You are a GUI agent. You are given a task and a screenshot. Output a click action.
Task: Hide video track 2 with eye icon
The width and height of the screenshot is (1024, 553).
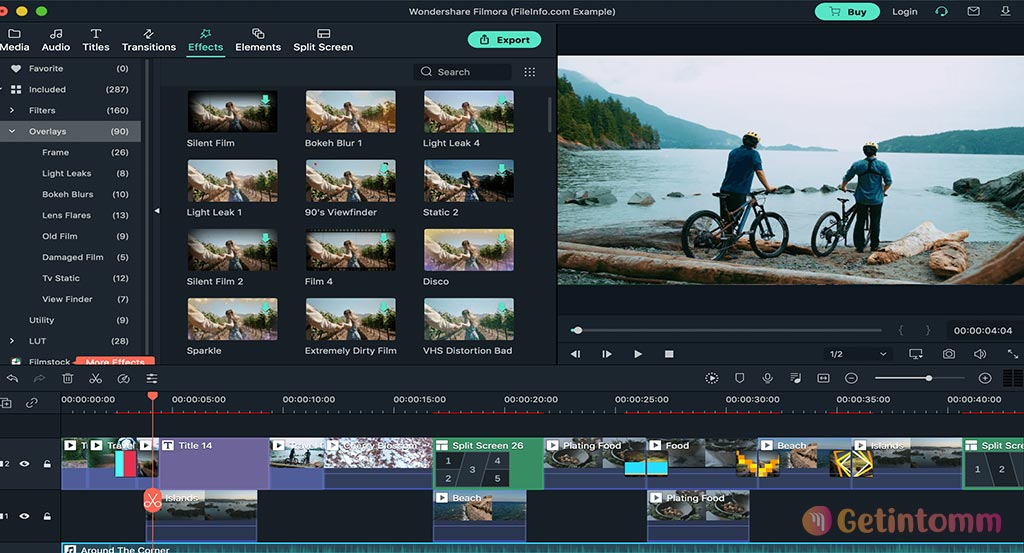click(x=24, y=464)
